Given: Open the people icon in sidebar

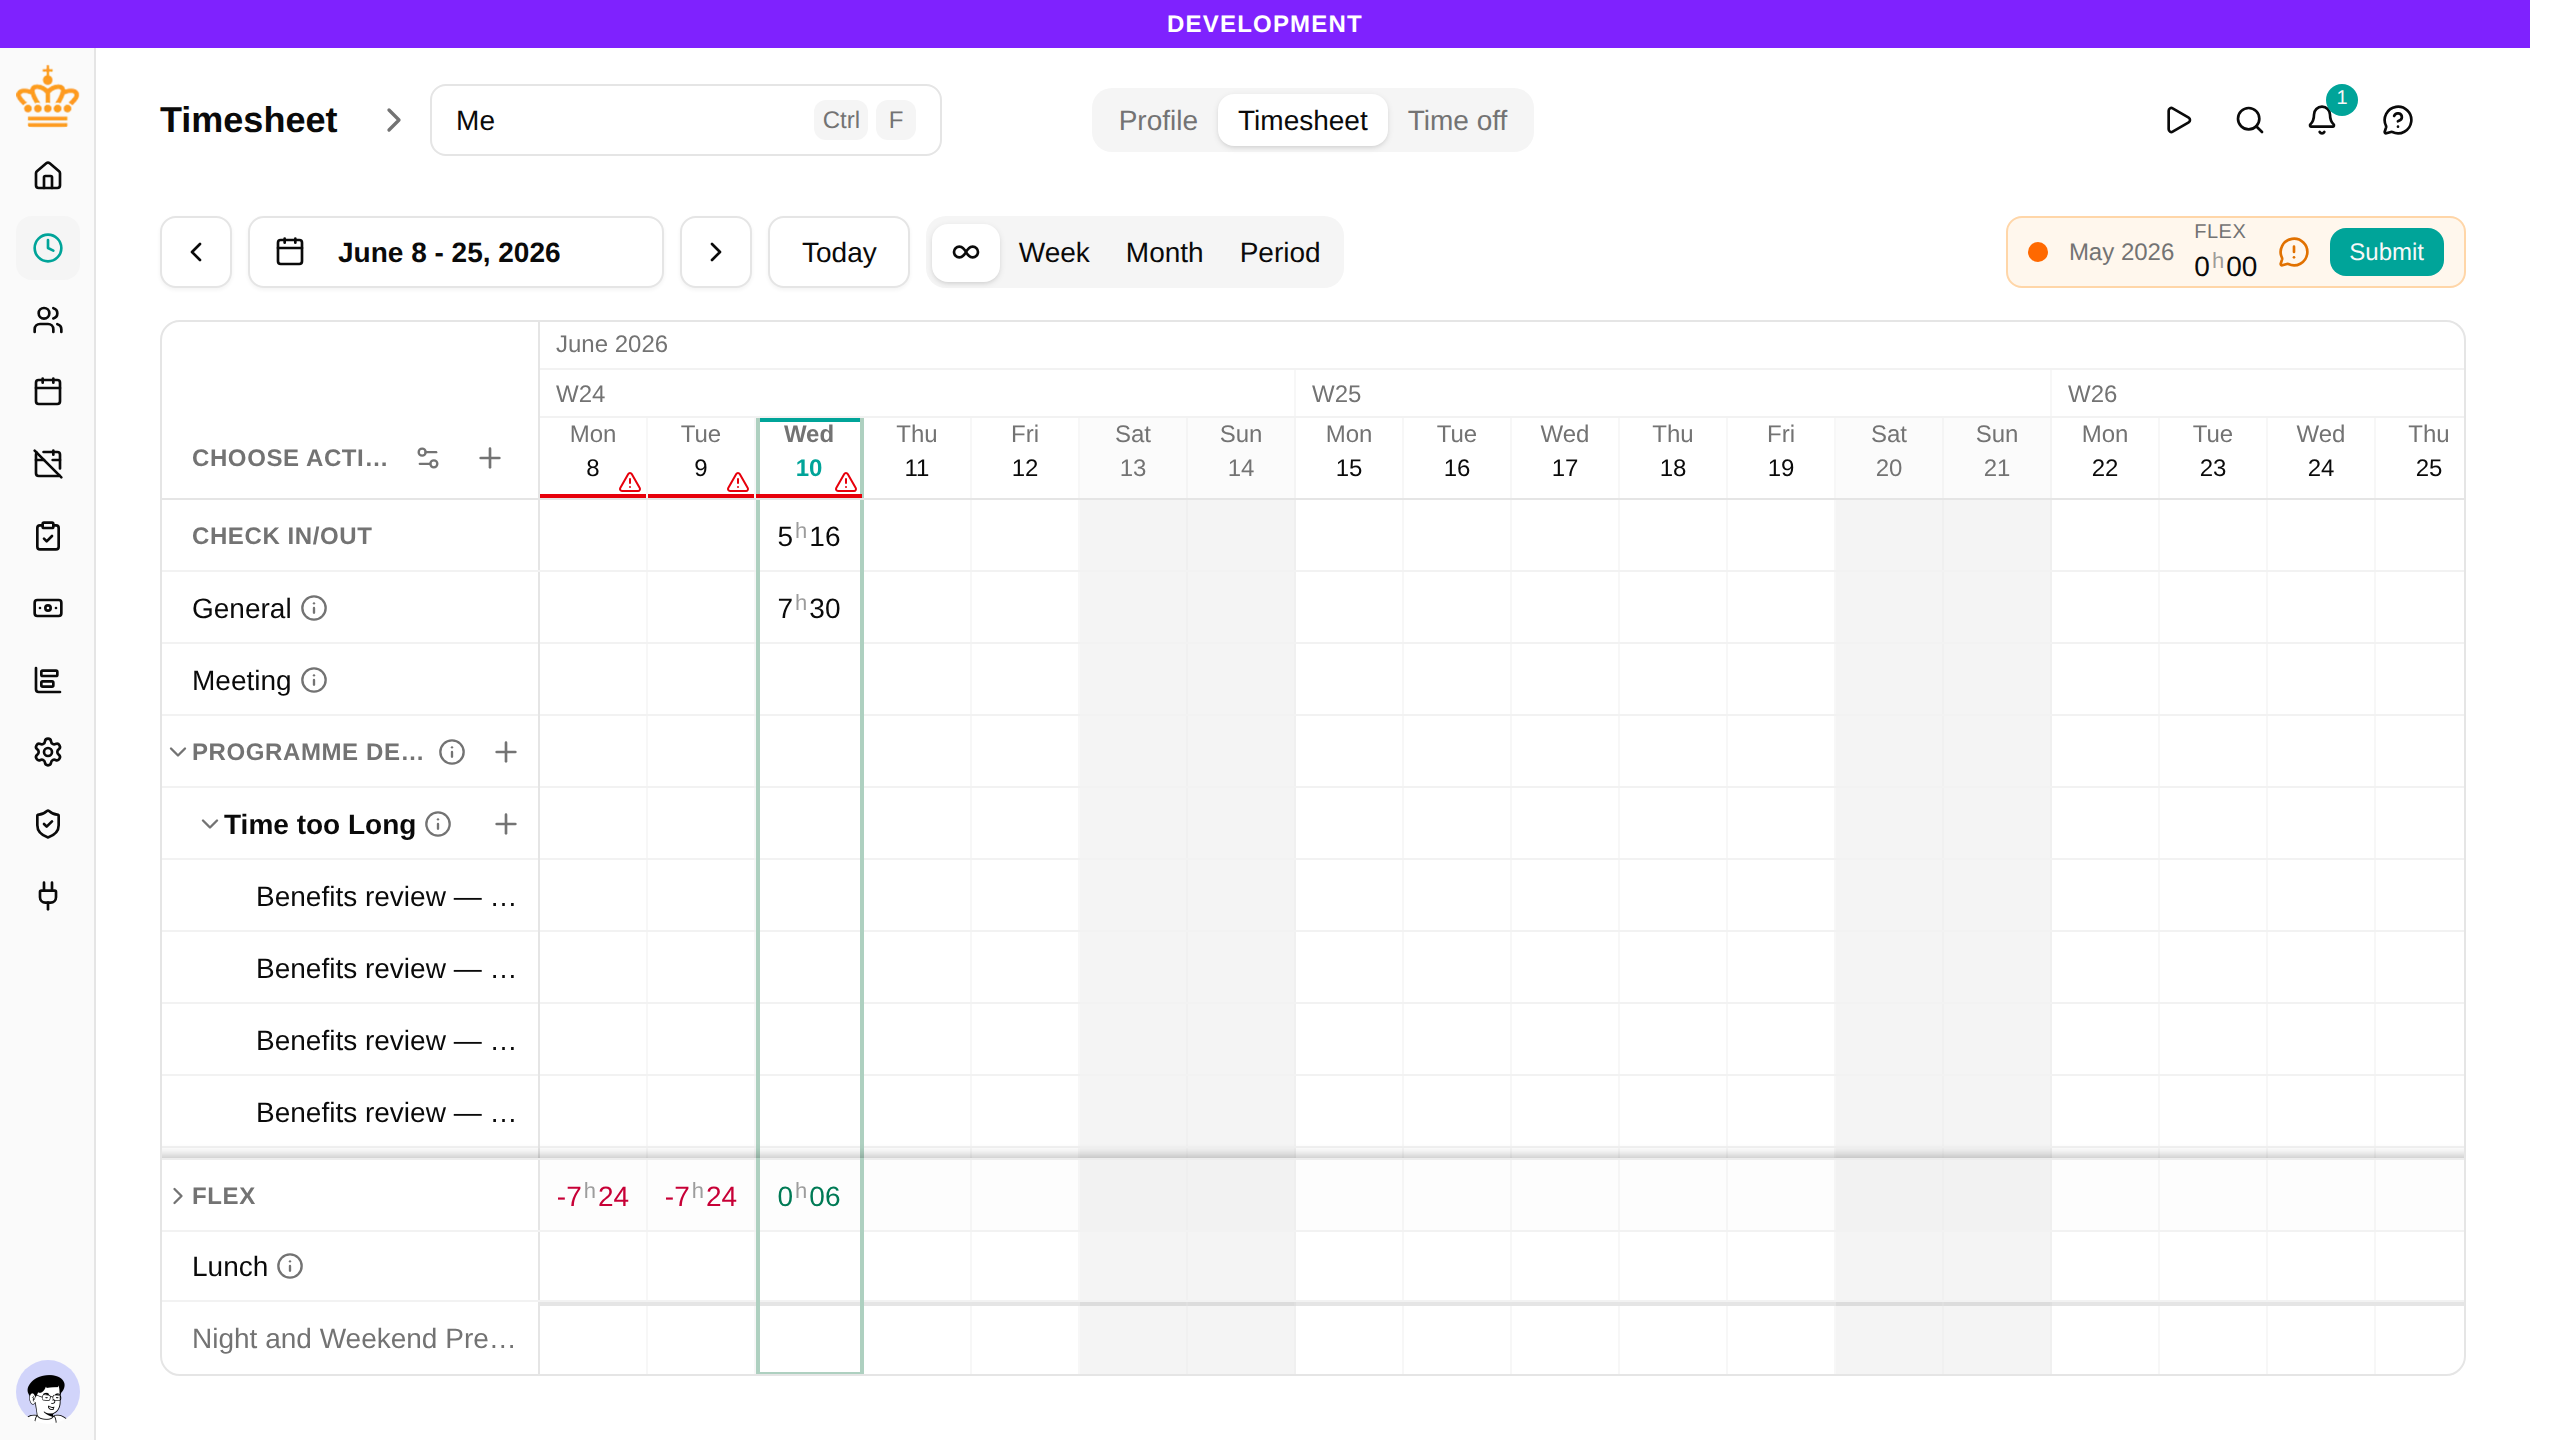Looking at the screenshot, I should click(48, 320).
